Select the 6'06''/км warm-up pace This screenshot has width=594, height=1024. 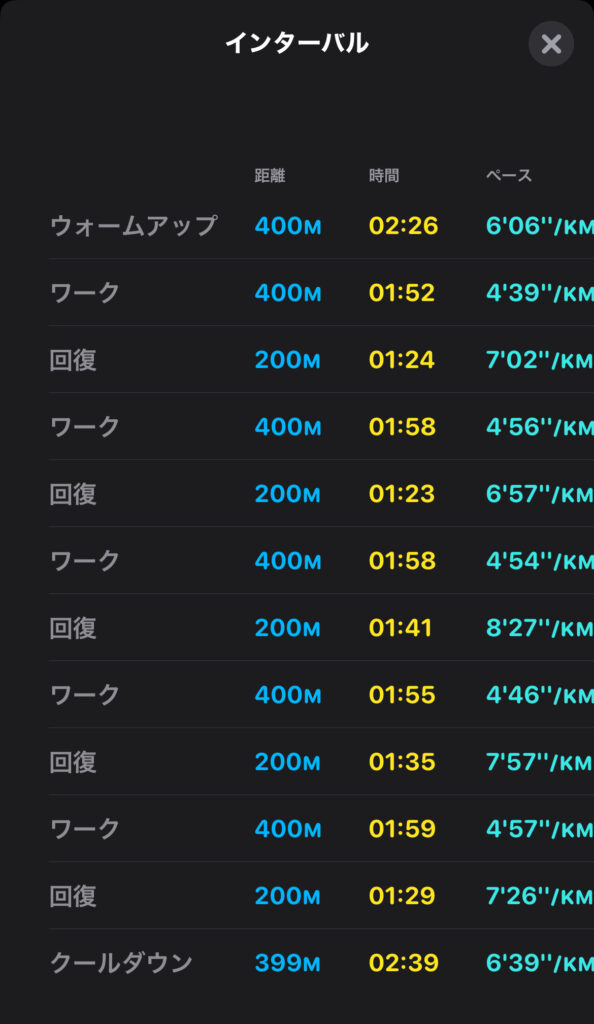[540, 226]
